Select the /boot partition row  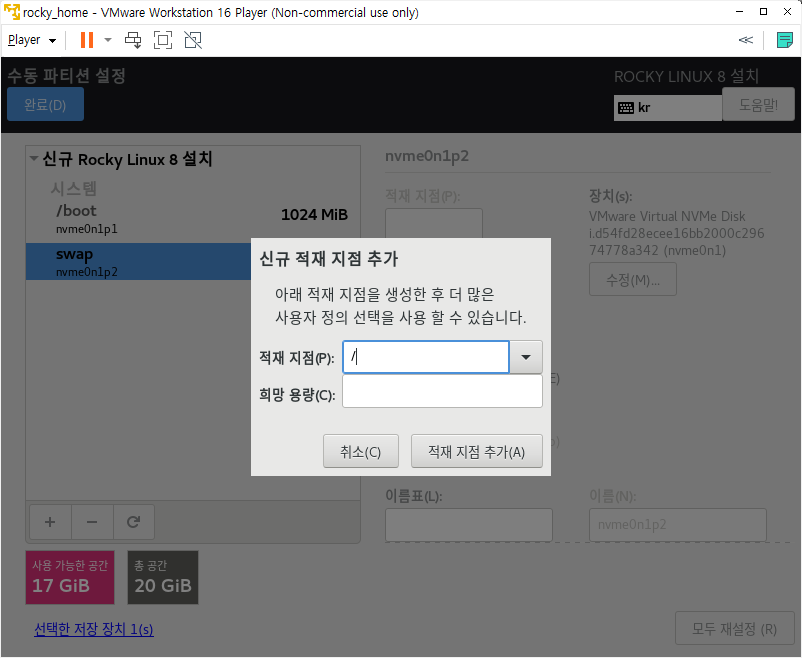(193, 219)
